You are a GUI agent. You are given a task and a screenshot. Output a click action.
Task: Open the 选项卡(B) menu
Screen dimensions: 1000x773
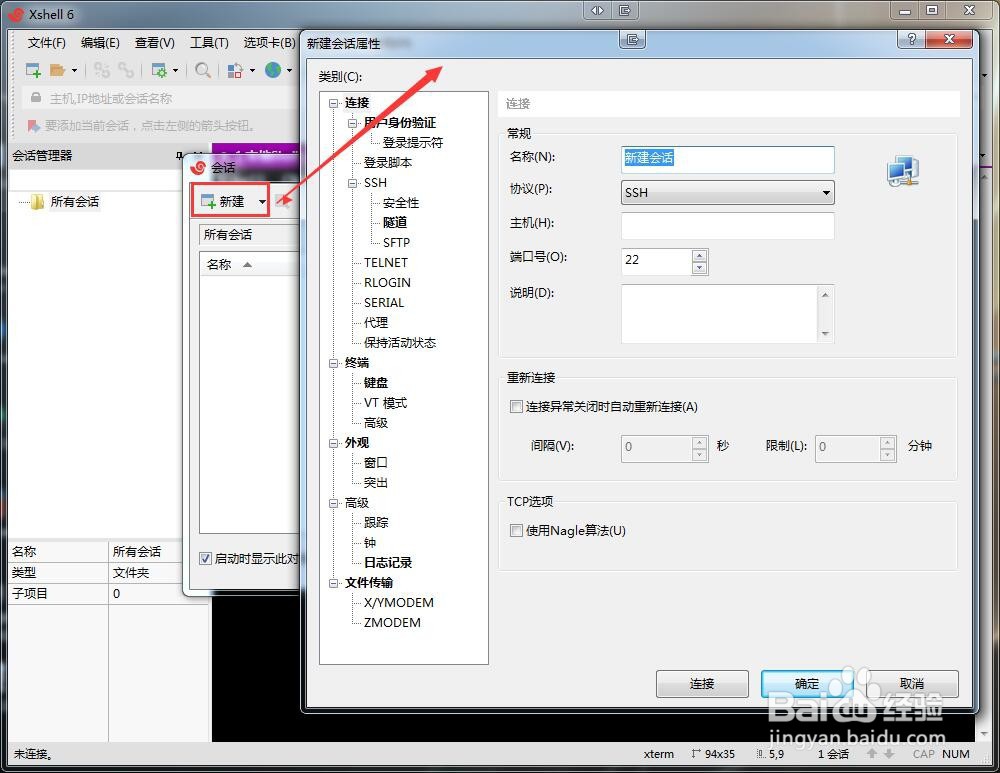[x=269, y=43]
